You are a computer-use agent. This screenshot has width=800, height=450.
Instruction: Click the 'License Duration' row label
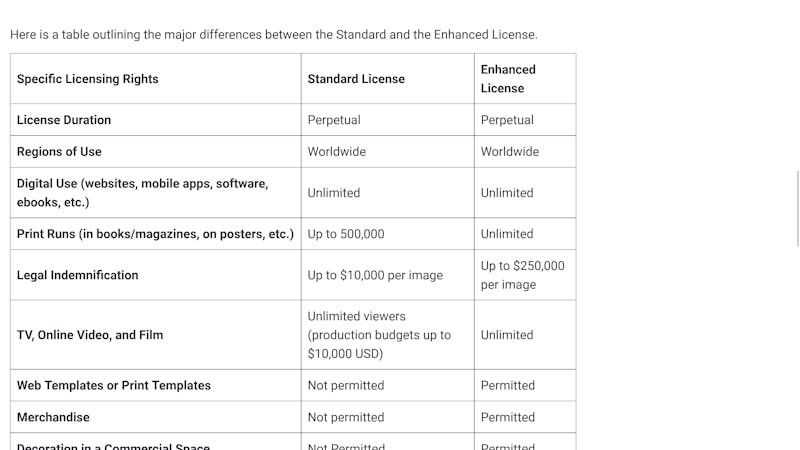pyautogui.click(x=64, y=120)
